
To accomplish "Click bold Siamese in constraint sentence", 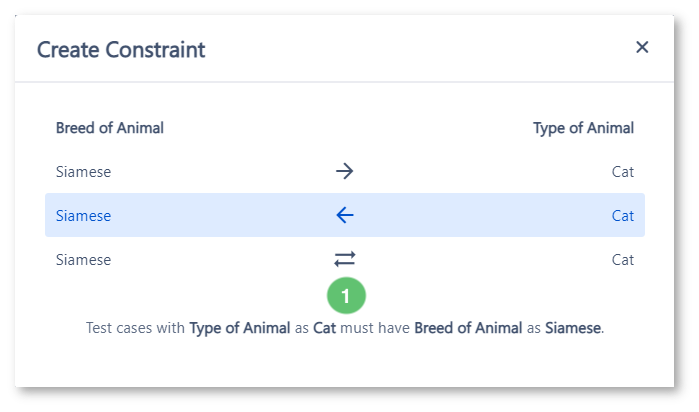I will click(x=573, y=328).
